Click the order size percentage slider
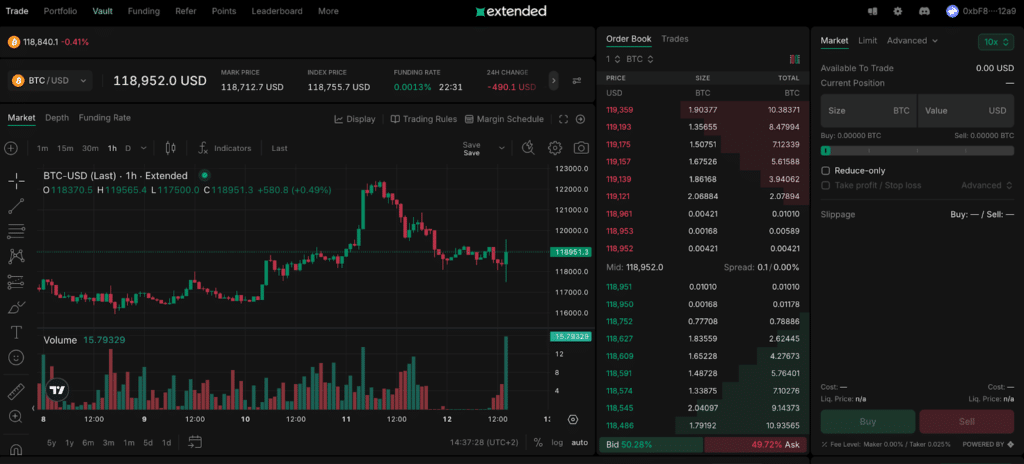This screenshot has width=1024, height=464. click(918, 150)
